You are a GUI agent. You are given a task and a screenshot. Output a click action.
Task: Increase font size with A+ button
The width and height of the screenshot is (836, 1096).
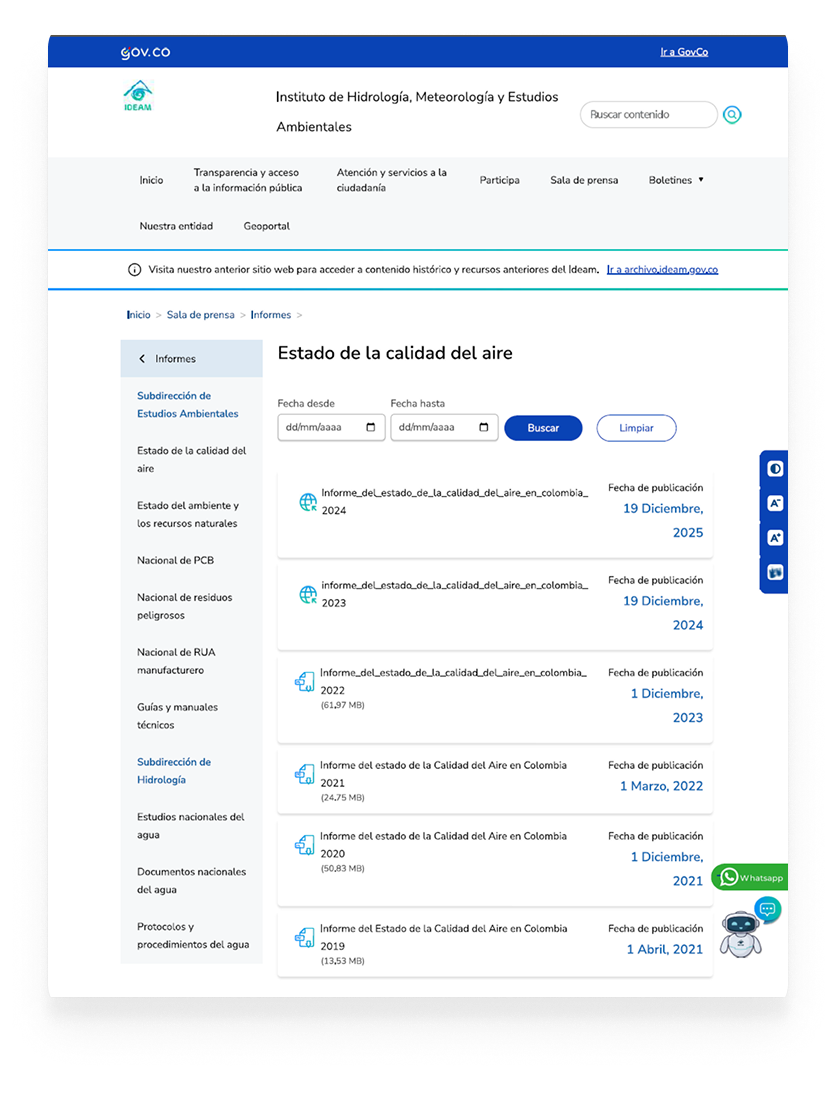[x=775, y=538]
